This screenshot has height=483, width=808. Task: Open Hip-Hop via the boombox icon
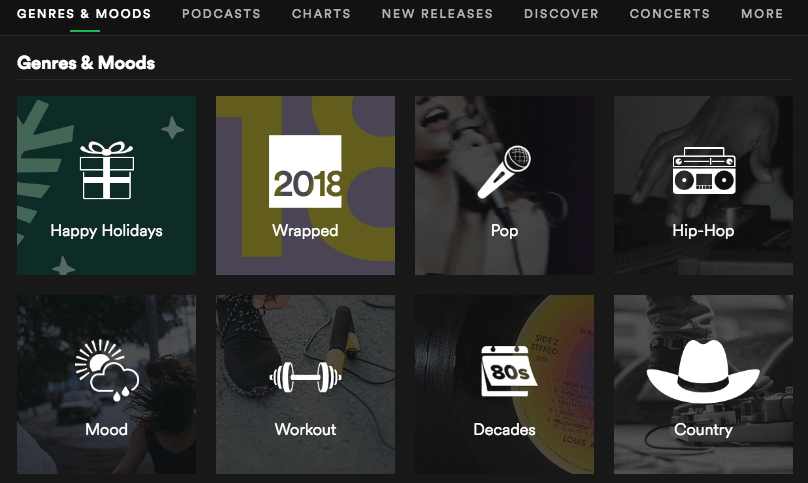tap(703, 171)
